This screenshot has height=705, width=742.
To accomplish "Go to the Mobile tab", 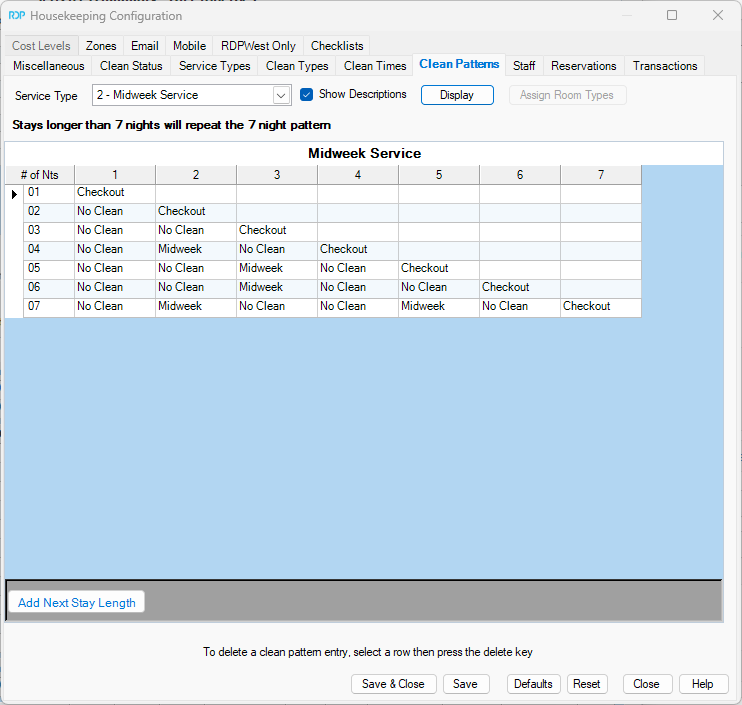I will (189, 46).
